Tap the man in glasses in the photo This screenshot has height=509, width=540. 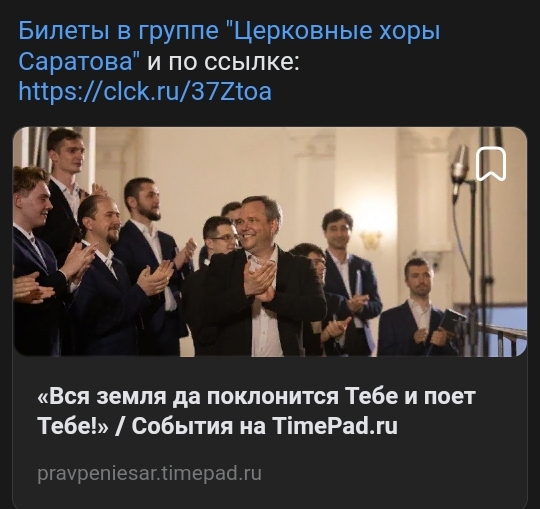click(x=219, y=238)
